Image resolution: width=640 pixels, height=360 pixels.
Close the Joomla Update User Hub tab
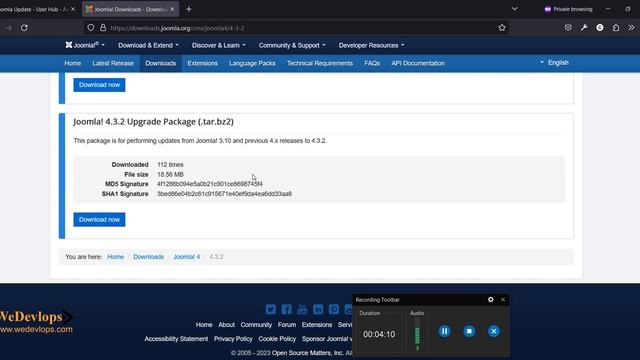point(73,9)
